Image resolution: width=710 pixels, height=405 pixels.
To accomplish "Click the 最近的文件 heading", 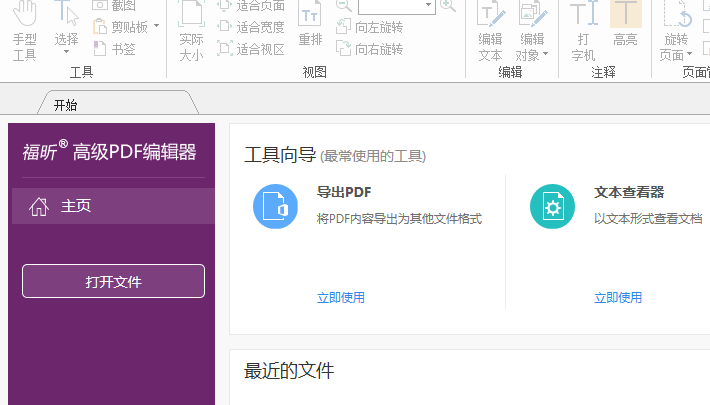I will 289,371.
